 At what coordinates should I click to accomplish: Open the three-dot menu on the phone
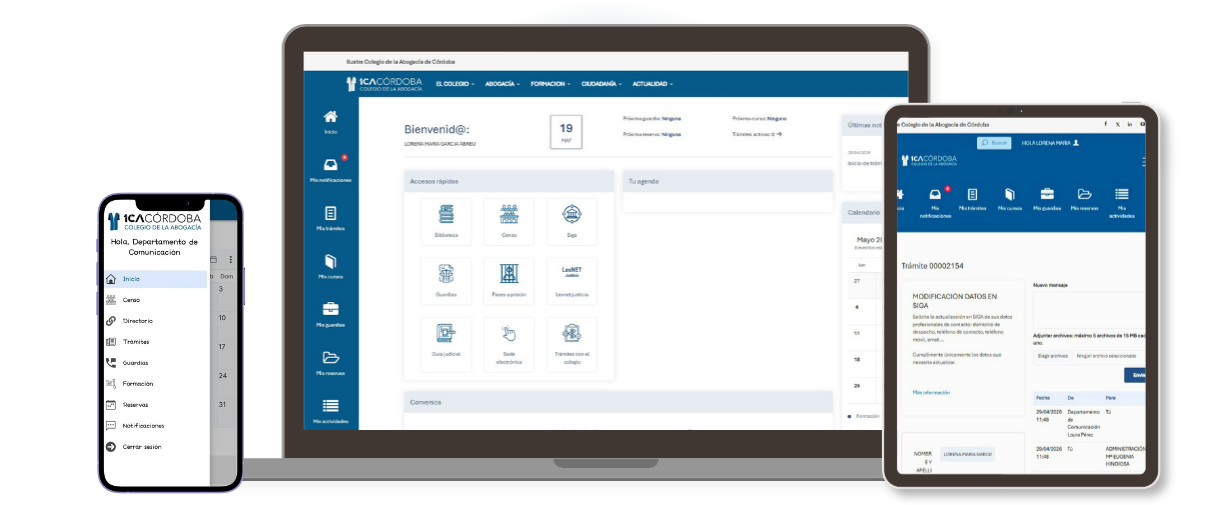[x=231, y=259]
